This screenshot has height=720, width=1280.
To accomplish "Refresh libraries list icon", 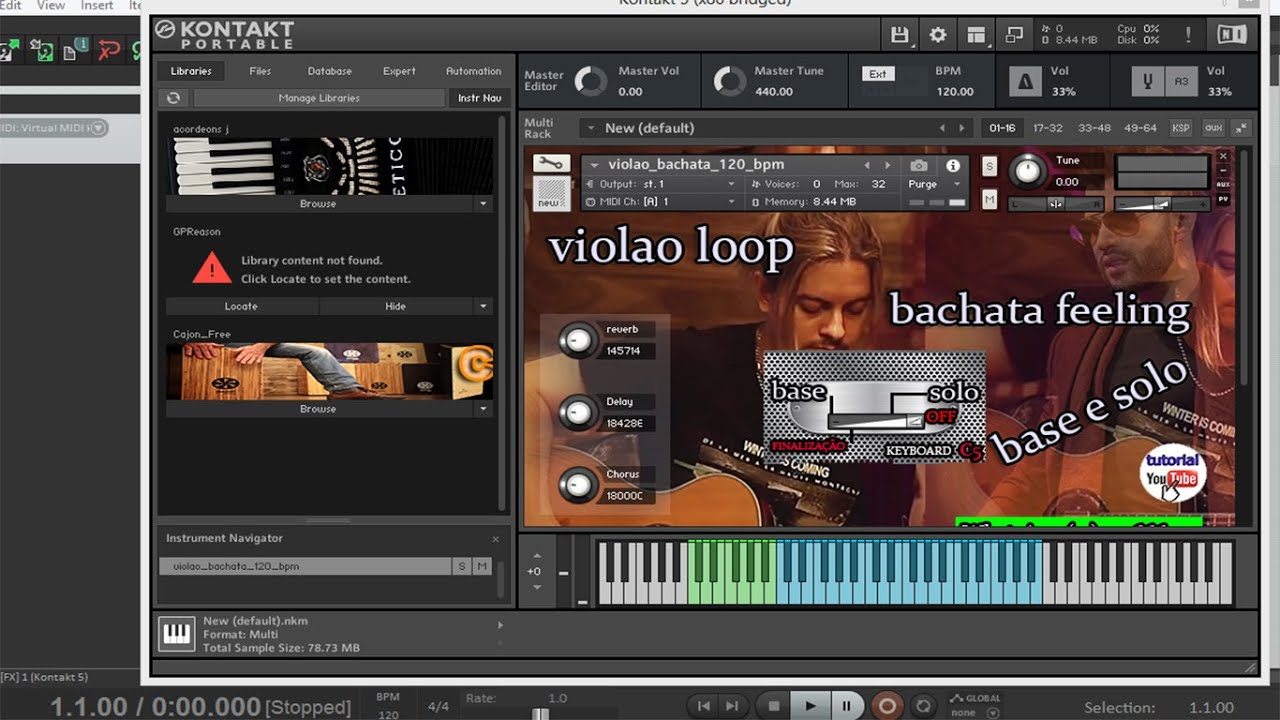I will click(173, 98).
